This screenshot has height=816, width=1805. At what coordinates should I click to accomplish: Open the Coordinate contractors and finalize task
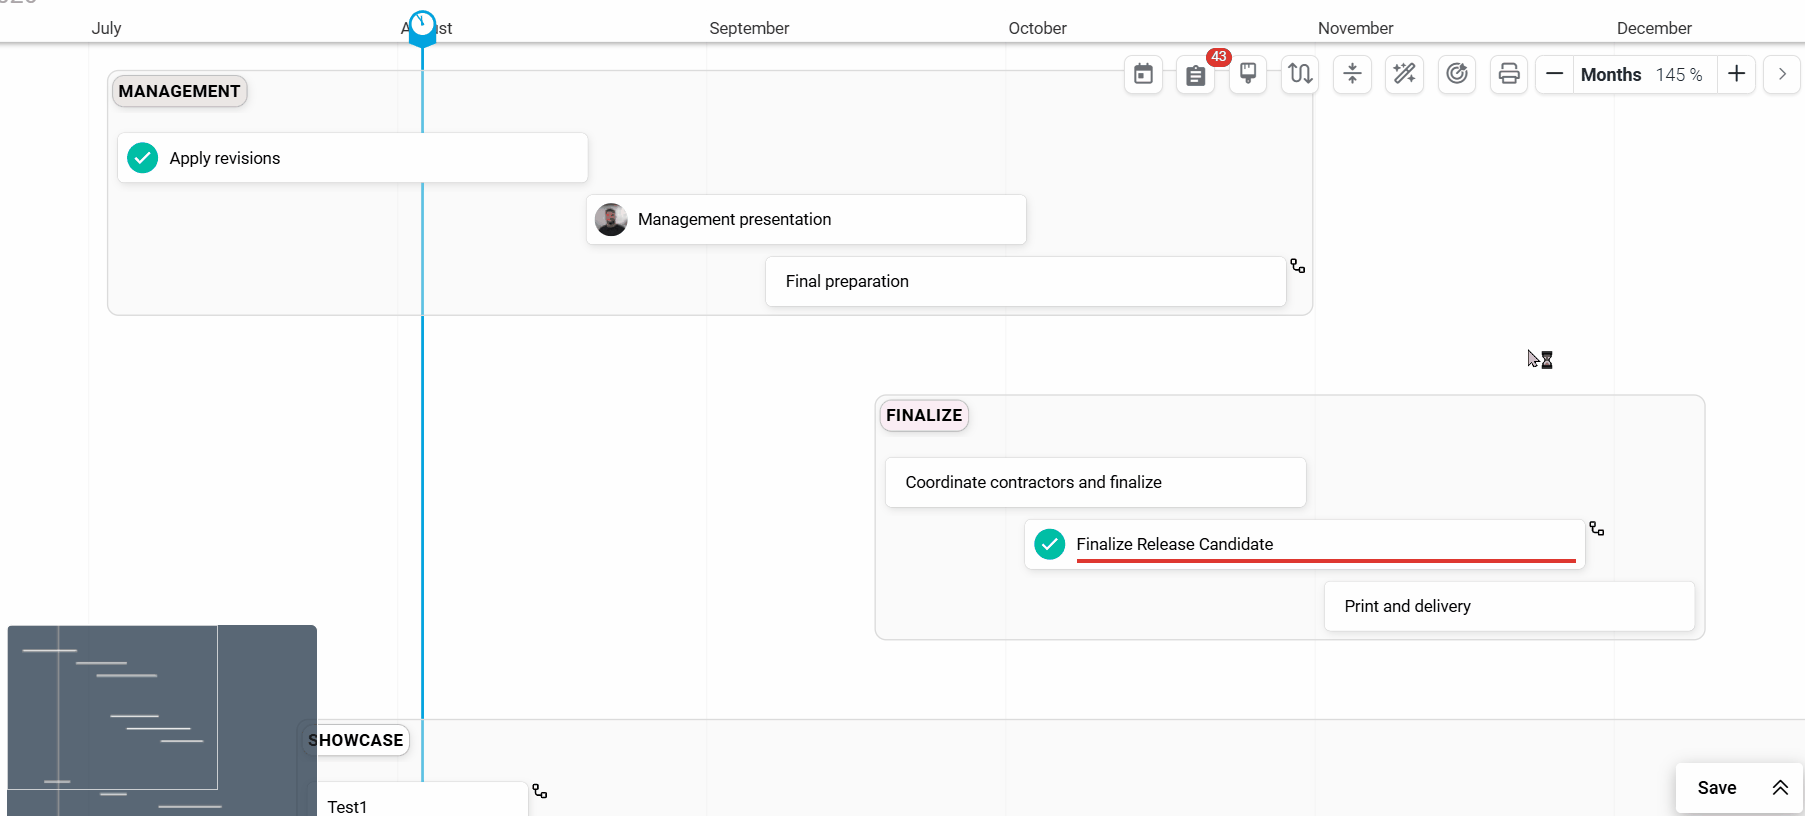point(1095,482)
